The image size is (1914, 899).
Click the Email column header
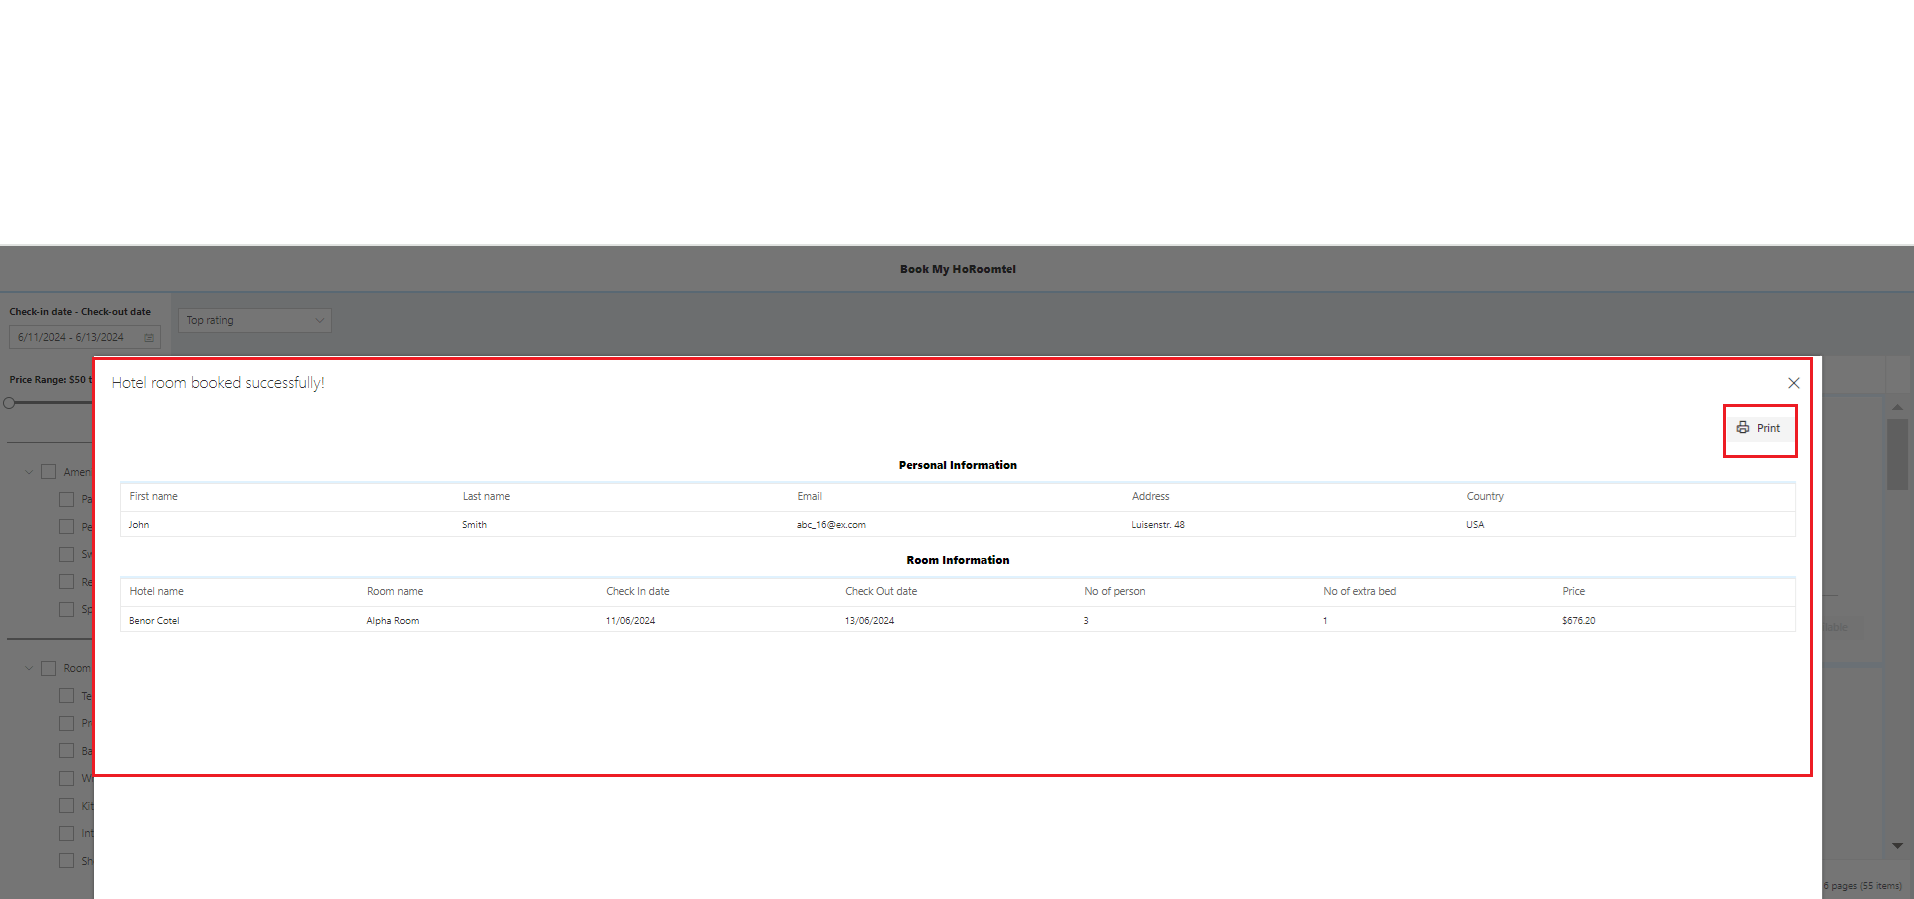pyautogui.click(x=809, y=496)
